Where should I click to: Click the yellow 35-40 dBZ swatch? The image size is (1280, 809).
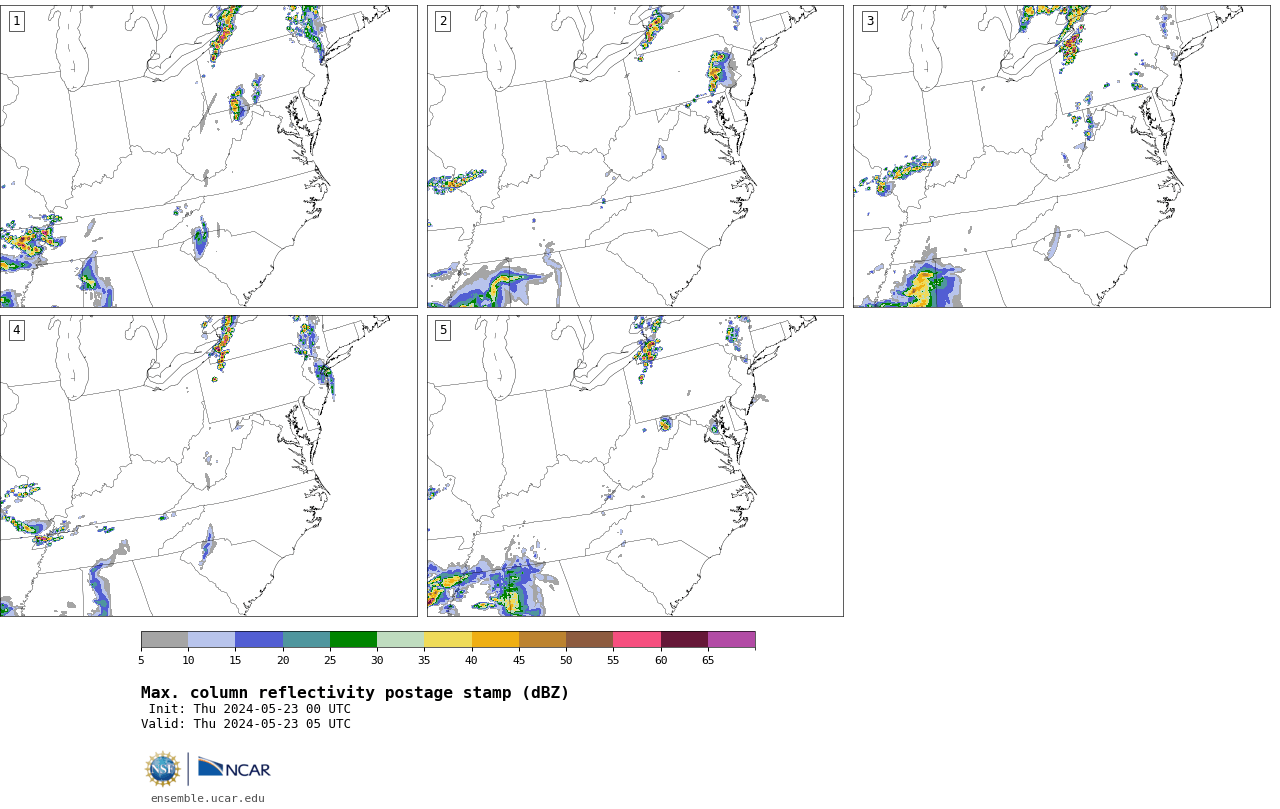tap(448, 640)
